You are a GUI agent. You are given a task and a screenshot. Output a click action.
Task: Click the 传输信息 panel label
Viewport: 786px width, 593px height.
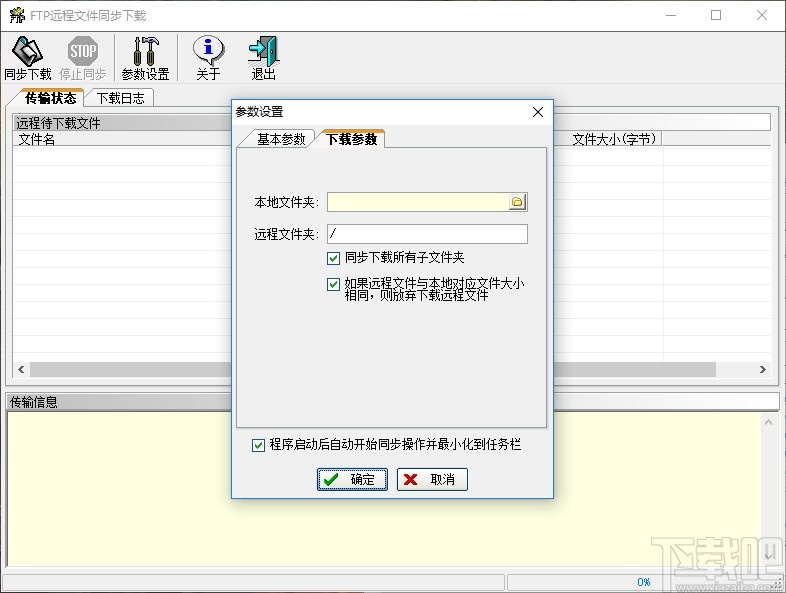[34, 402]
